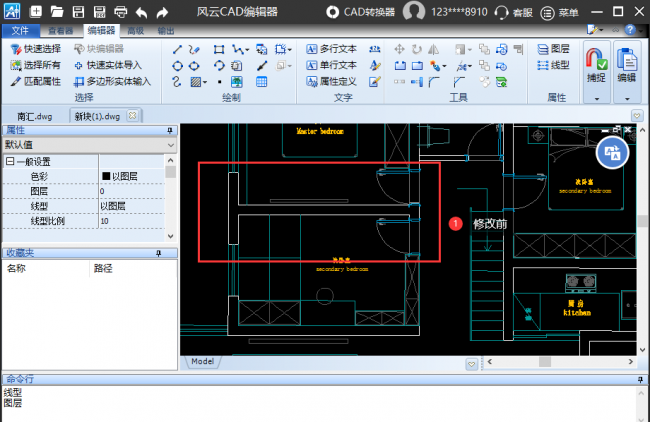Screen dimensions: 650x422
Task: Open the hatch tool dropdown arrow
Action: tap(205, 82)
